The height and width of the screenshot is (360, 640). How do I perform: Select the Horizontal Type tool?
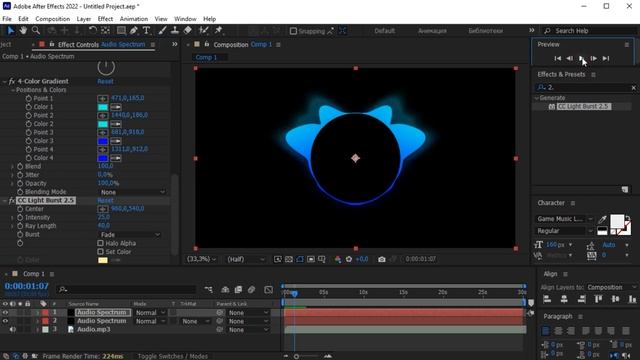[147, 31]
